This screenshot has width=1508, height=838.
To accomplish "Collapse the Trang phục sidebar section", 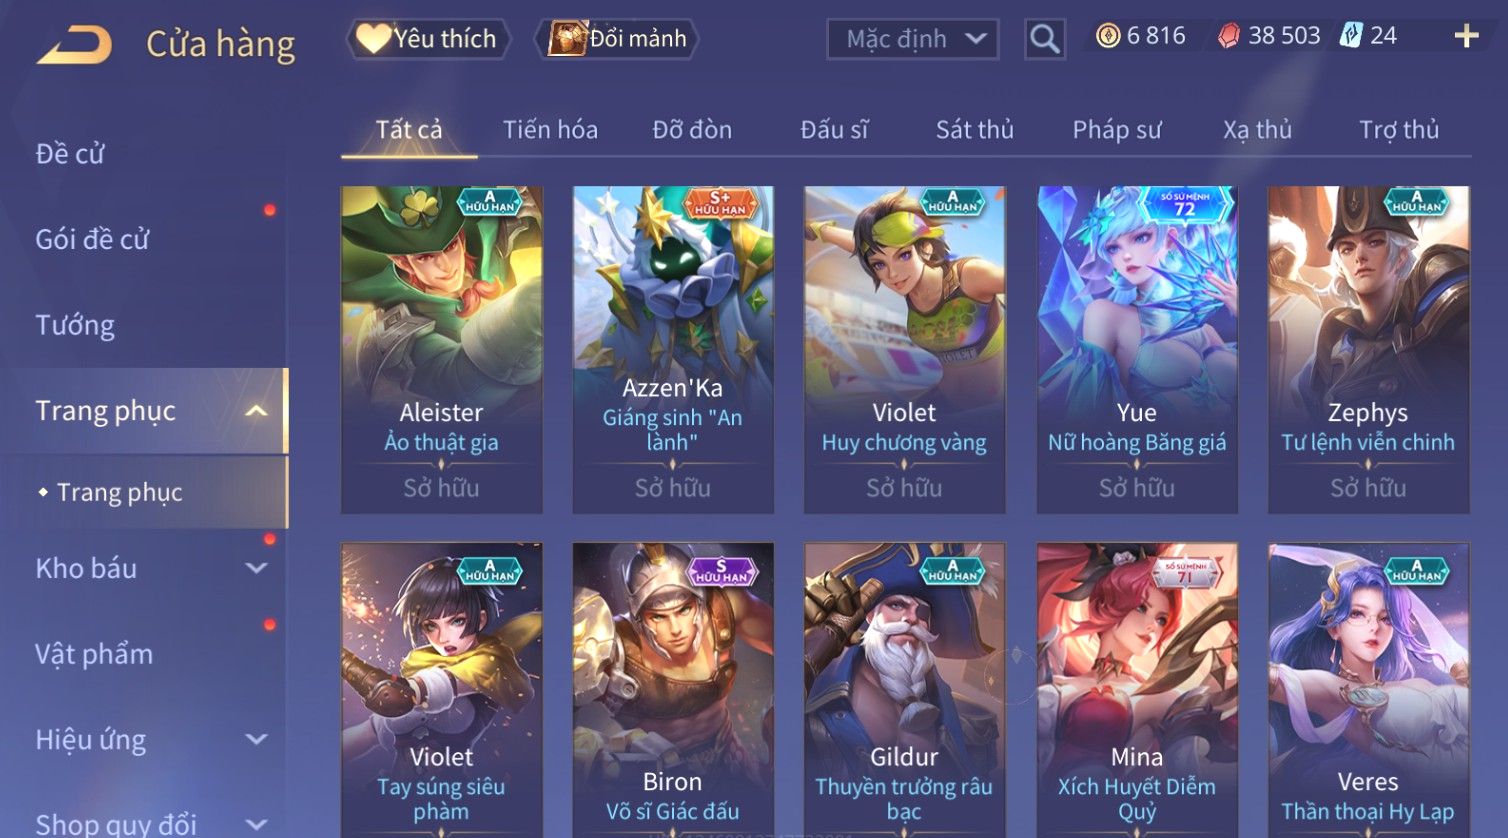I will point(256,411).
